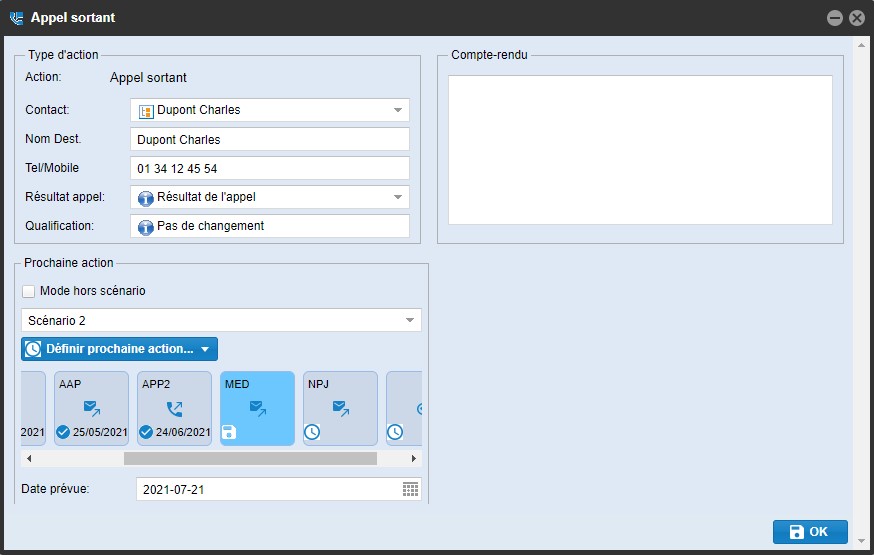
Task: Click the checkmark icon next to 24/06/2021
Action: pyautogui.click(x=146, y=432)
